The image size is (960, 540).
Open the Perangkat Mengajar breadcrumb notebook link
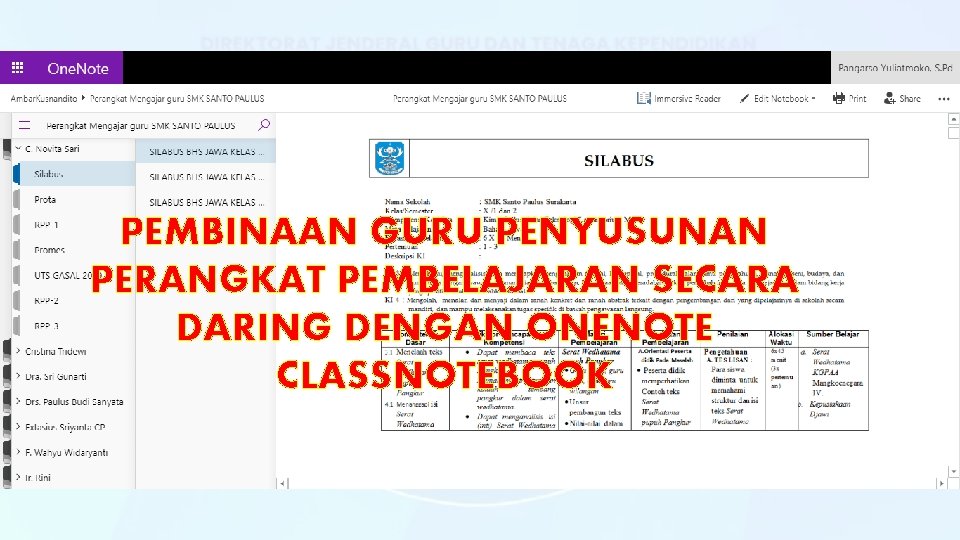tap(177, 98)
